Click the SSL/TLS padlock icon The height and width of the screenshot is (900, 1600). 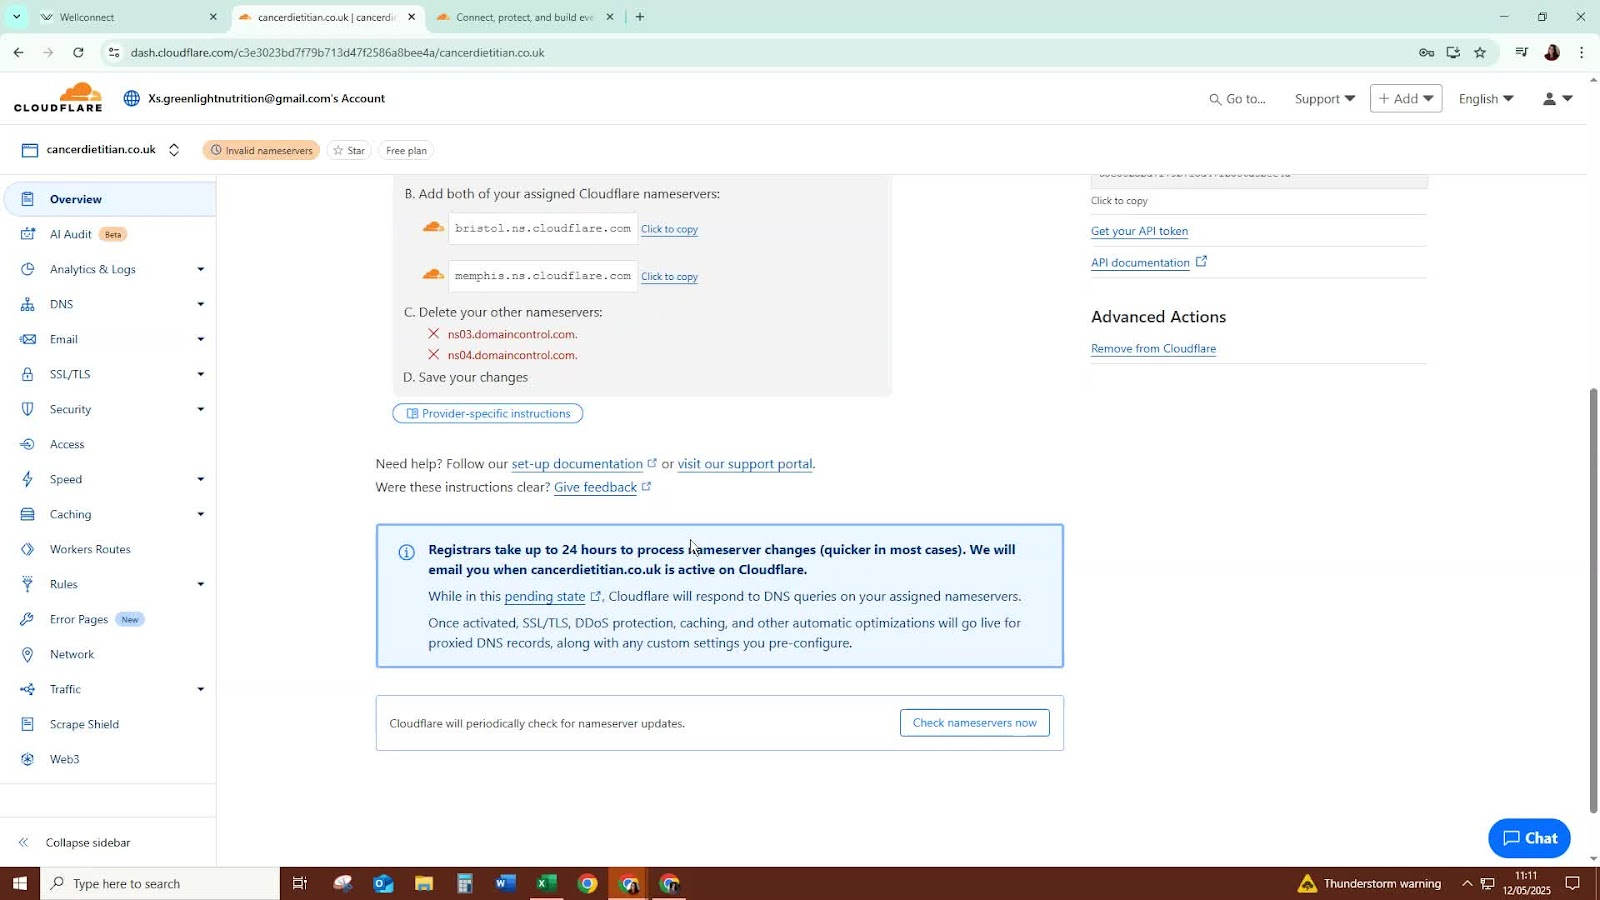coord(28,374)
